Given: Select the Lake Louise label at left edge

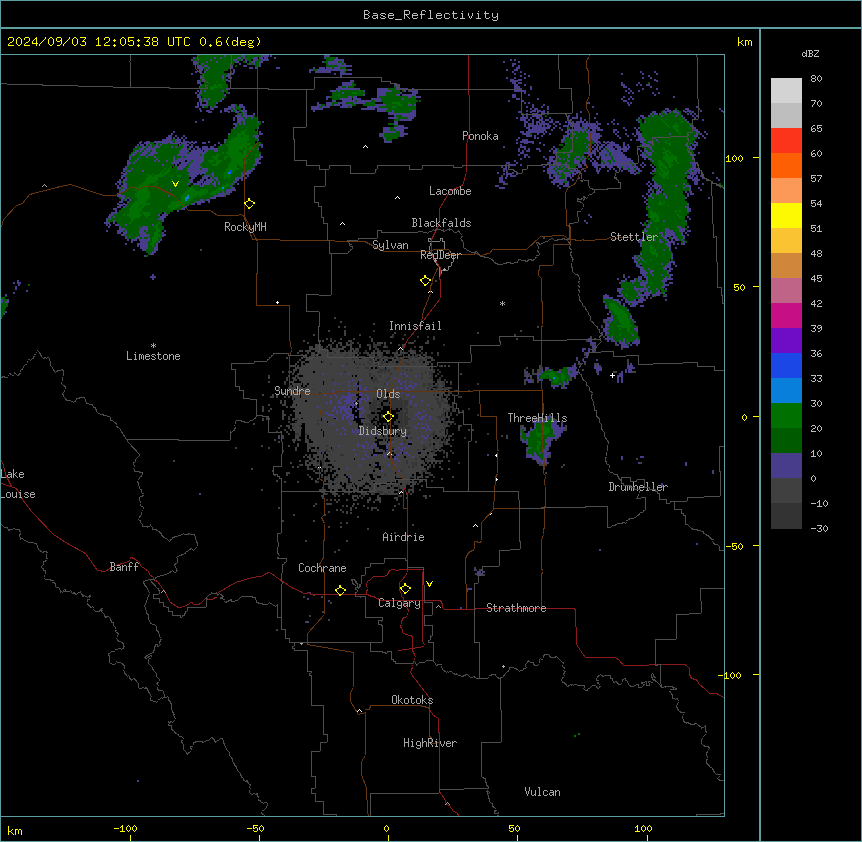Looking at the screenshot, I should pos(18,484).
